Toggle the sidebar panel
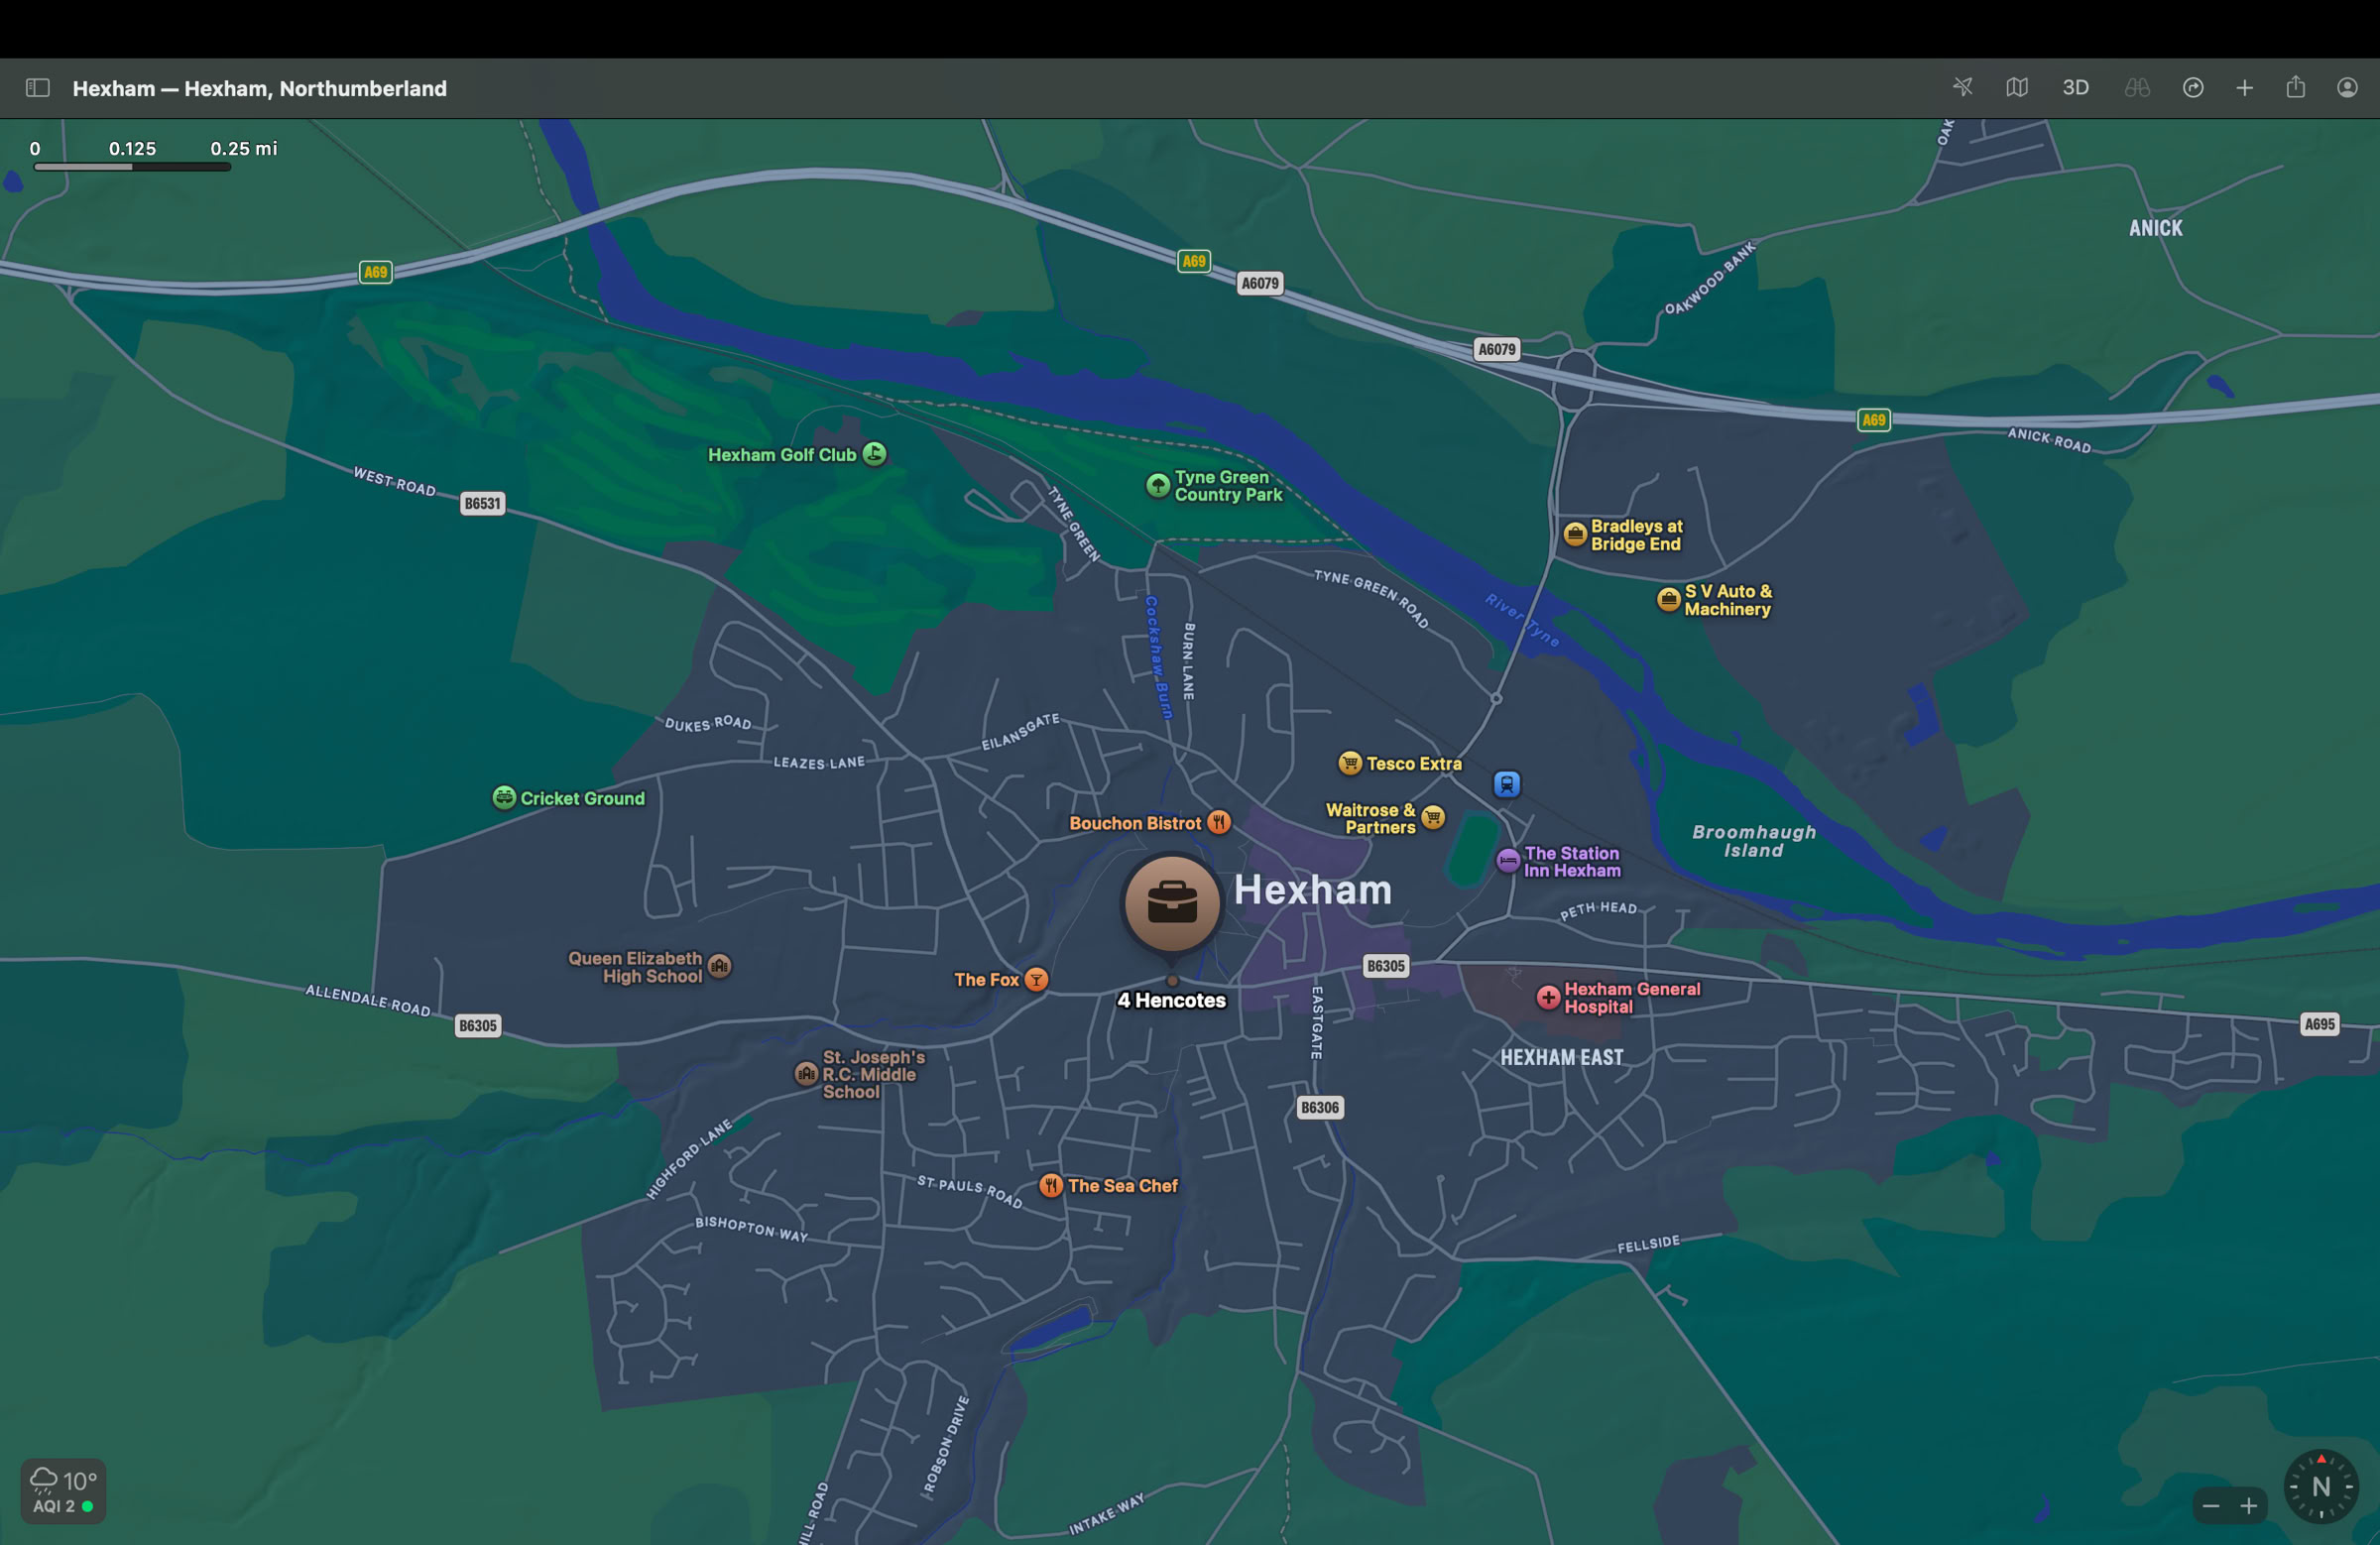 [x=38, y=88]
